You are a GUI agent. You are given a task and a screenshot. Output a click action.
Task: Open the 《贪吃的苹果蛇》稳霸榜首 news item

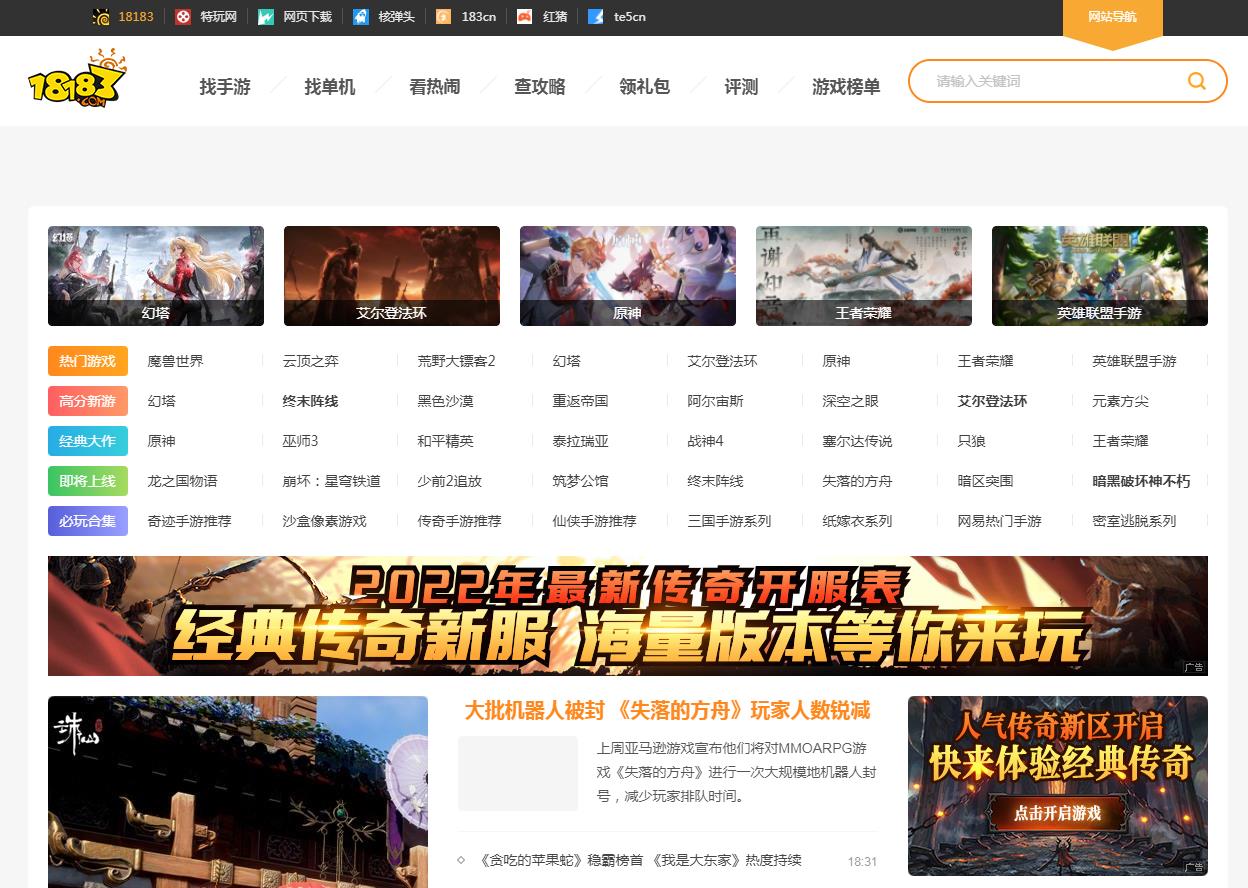pos(641,861)
